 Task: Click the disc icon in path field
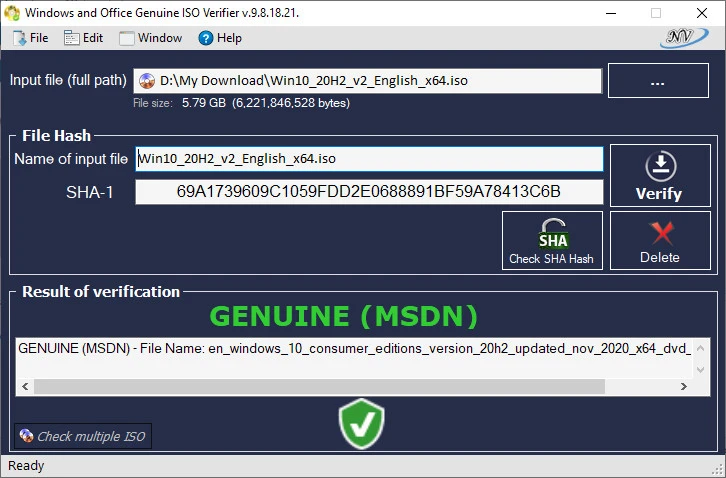click(147, 81)
